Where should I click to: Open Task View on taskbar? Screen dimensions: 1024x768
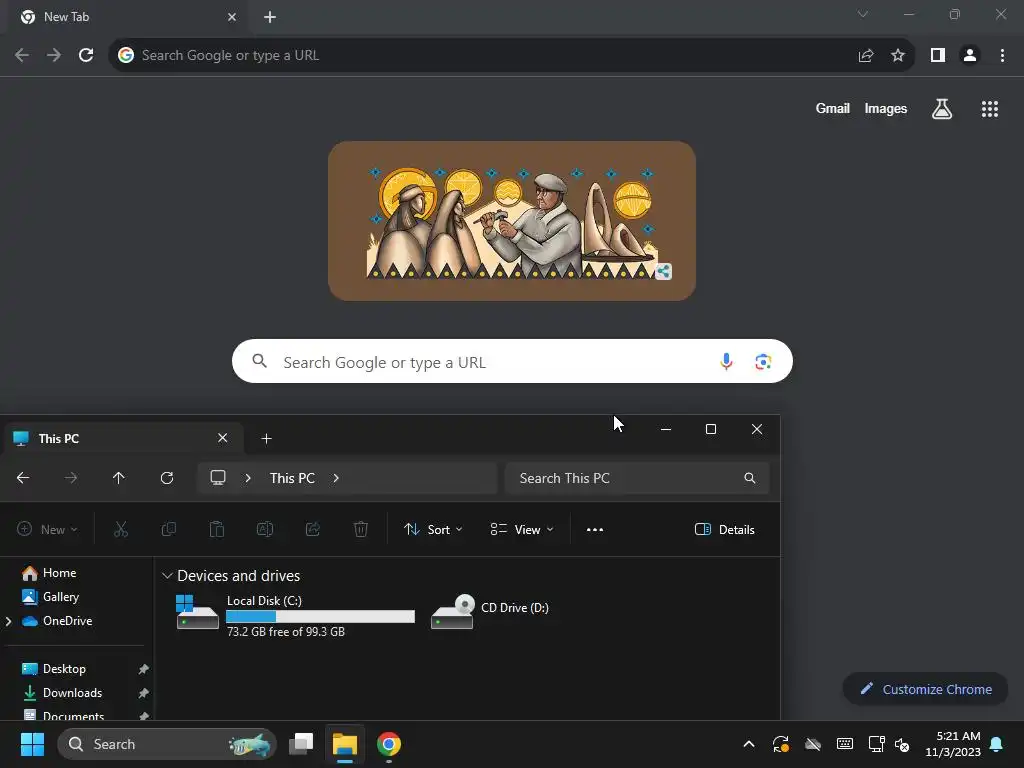(x=301, y=744)
